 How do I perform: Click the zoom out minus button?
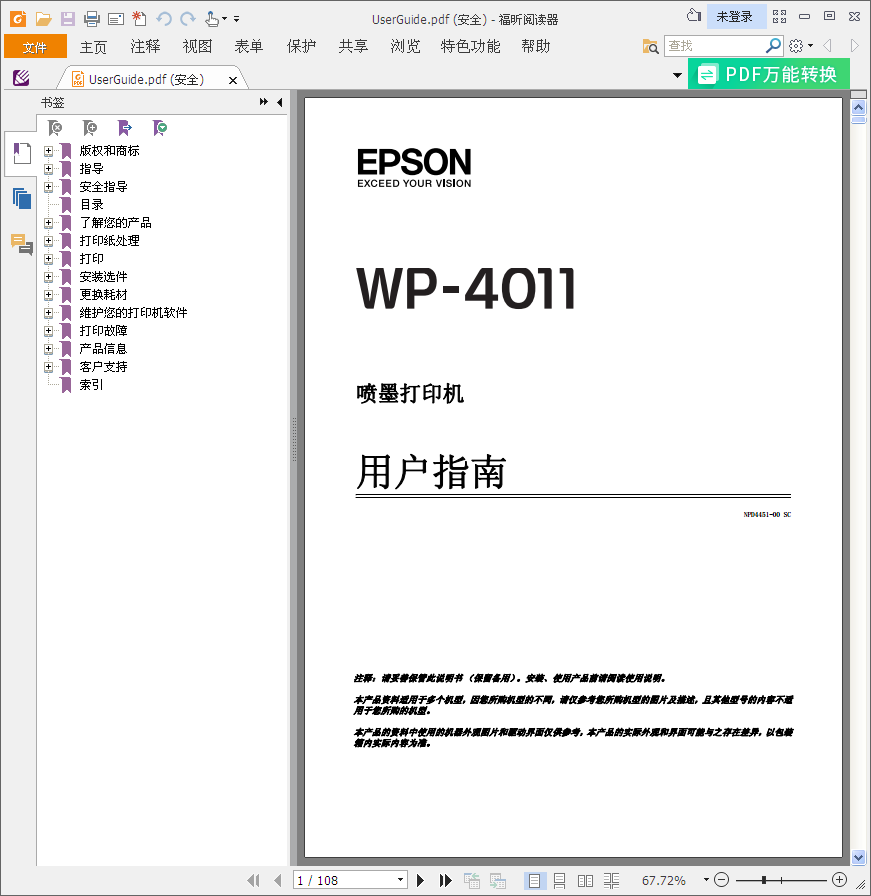tap(722, 880)
